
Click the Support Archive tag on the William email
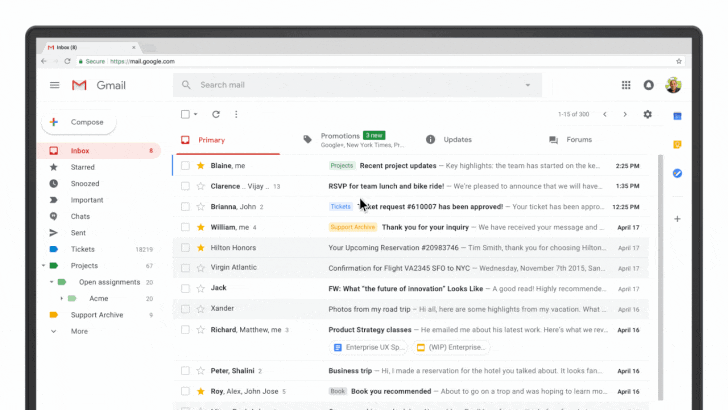tap(352, 227)
